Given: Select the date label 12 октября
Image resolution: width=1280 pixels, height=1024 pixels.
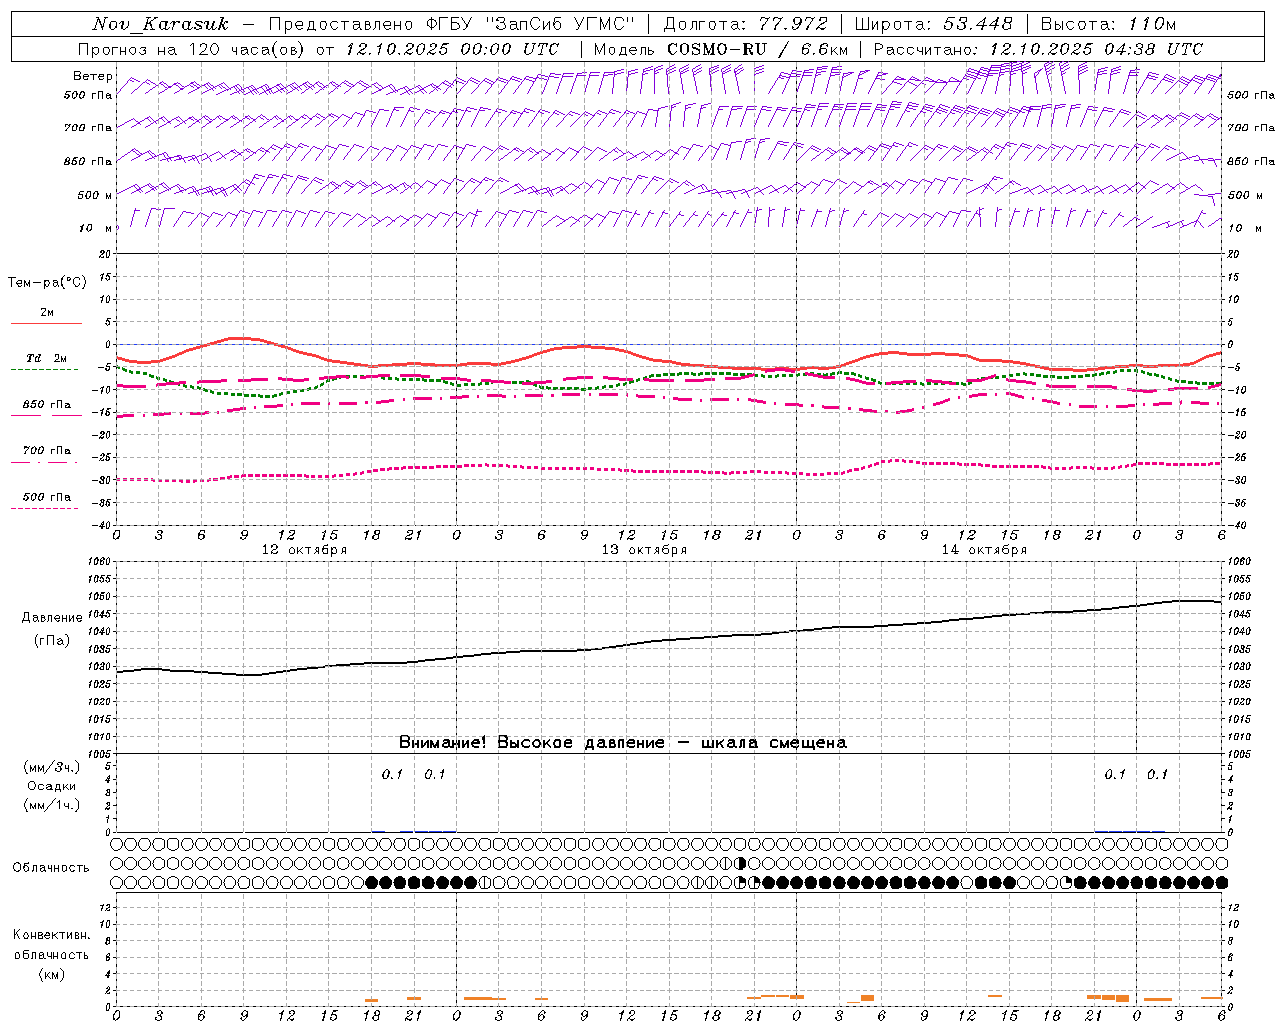Looking at the screenshot, I should coord(304,550).
